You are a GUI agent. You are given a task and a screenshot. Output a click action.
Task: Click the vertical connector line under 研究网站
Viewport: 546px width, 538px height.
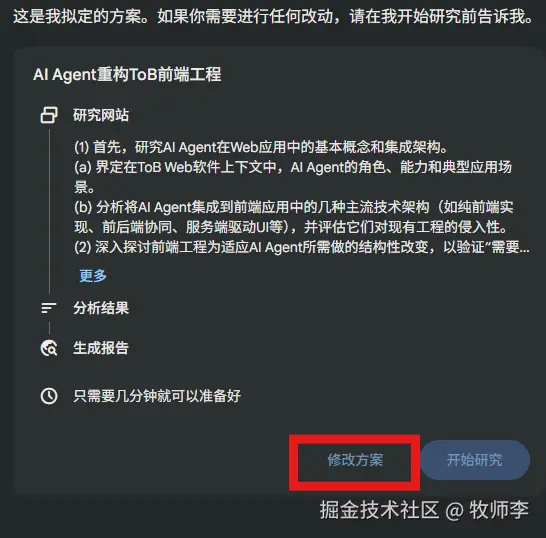49,211
